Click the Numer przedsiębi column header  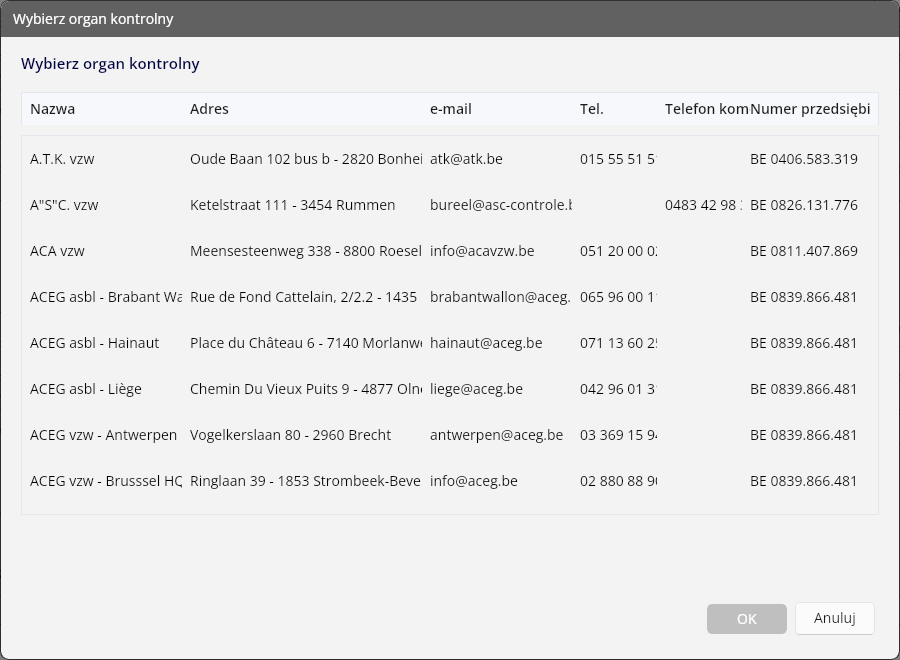point(810,109)
